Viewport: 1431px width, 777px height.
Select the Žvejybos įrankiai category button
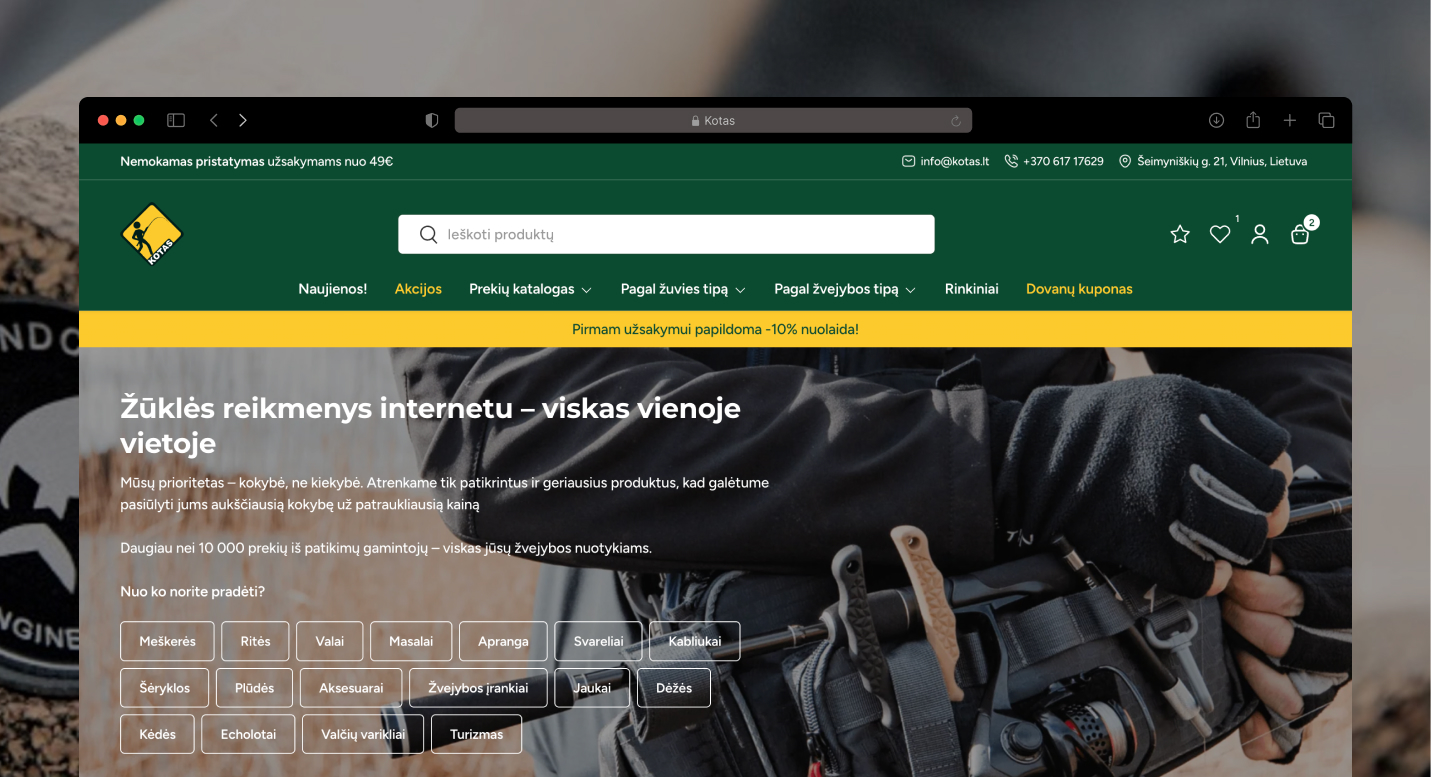tap(478, 688)
